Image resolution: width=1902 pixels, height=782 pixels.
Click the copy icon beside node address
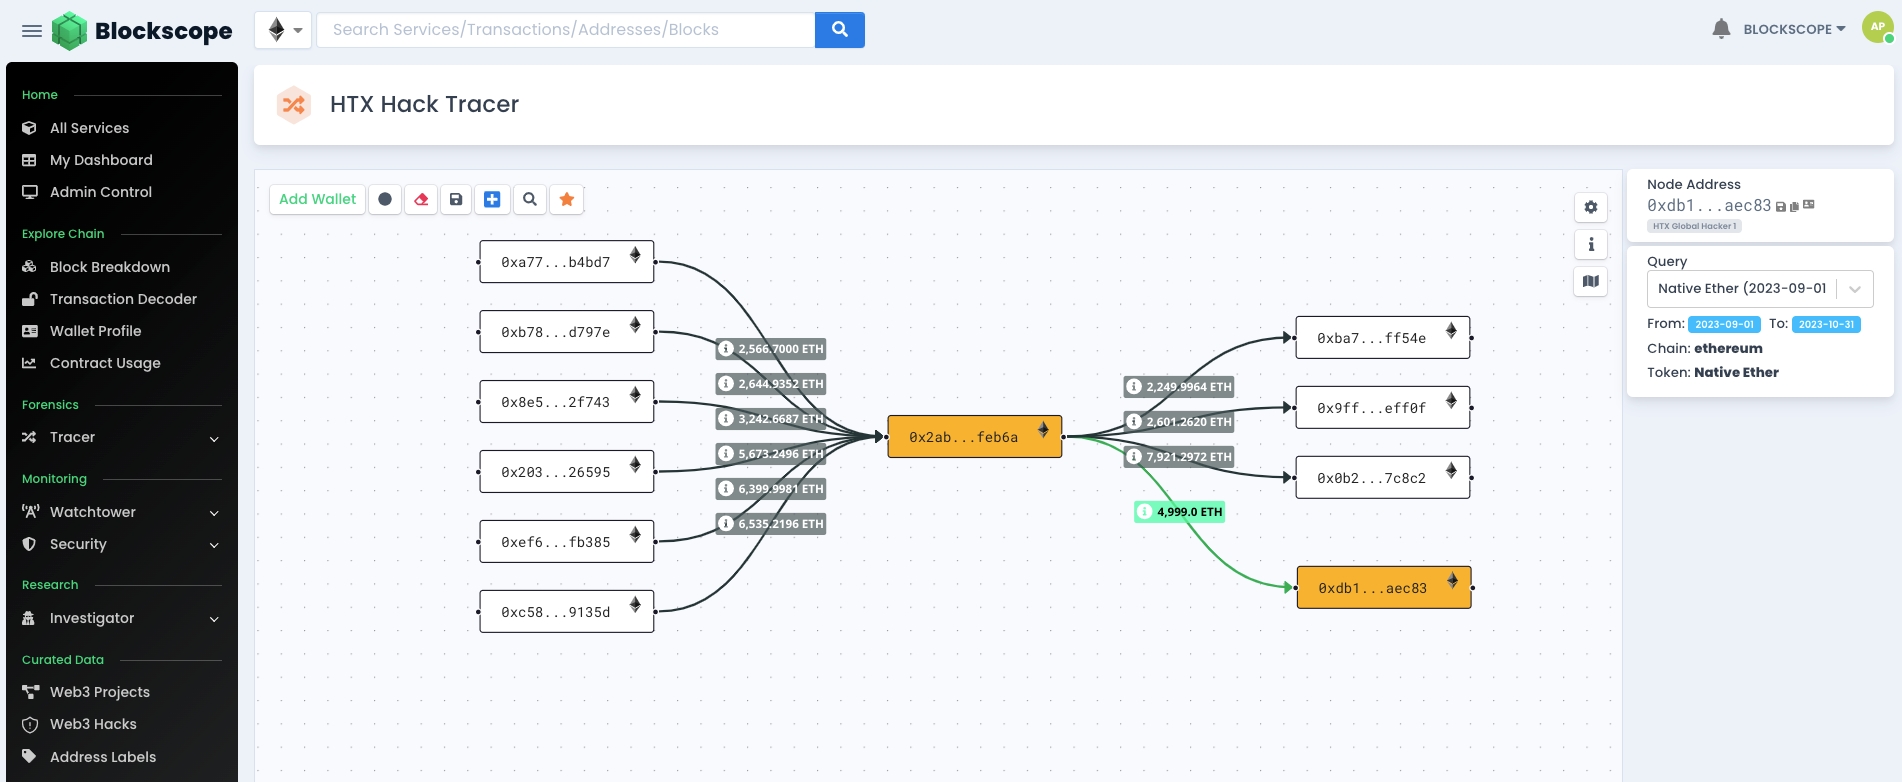(1794, 206)
